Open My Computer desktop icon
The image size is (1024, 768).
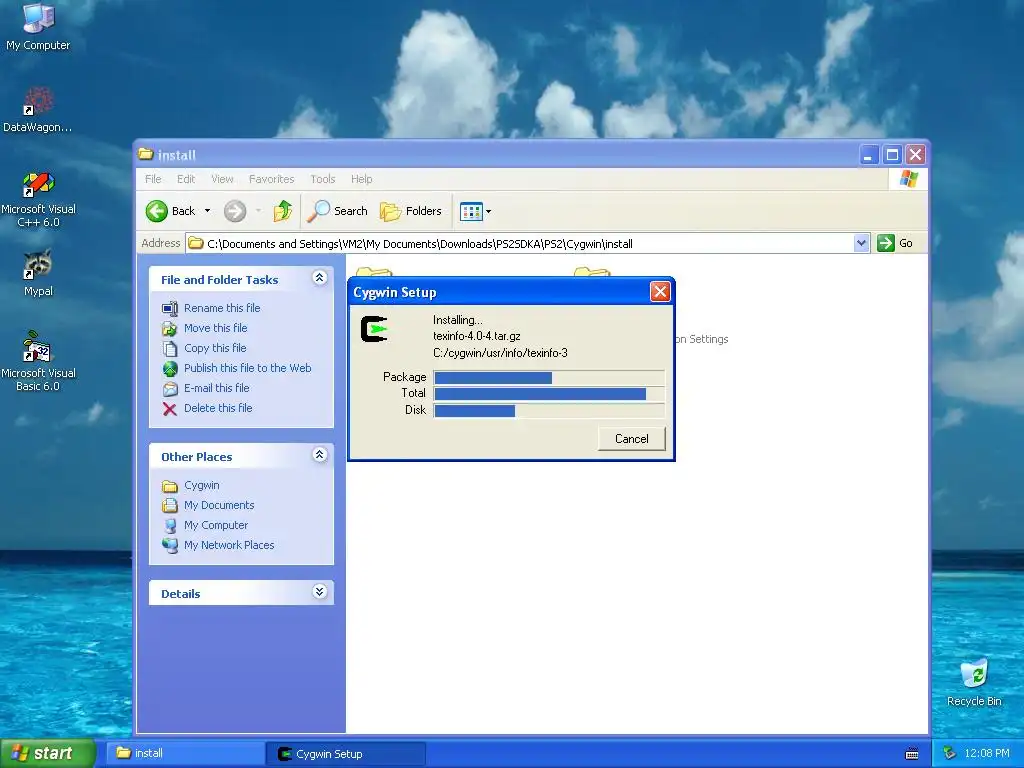(38, 26)
